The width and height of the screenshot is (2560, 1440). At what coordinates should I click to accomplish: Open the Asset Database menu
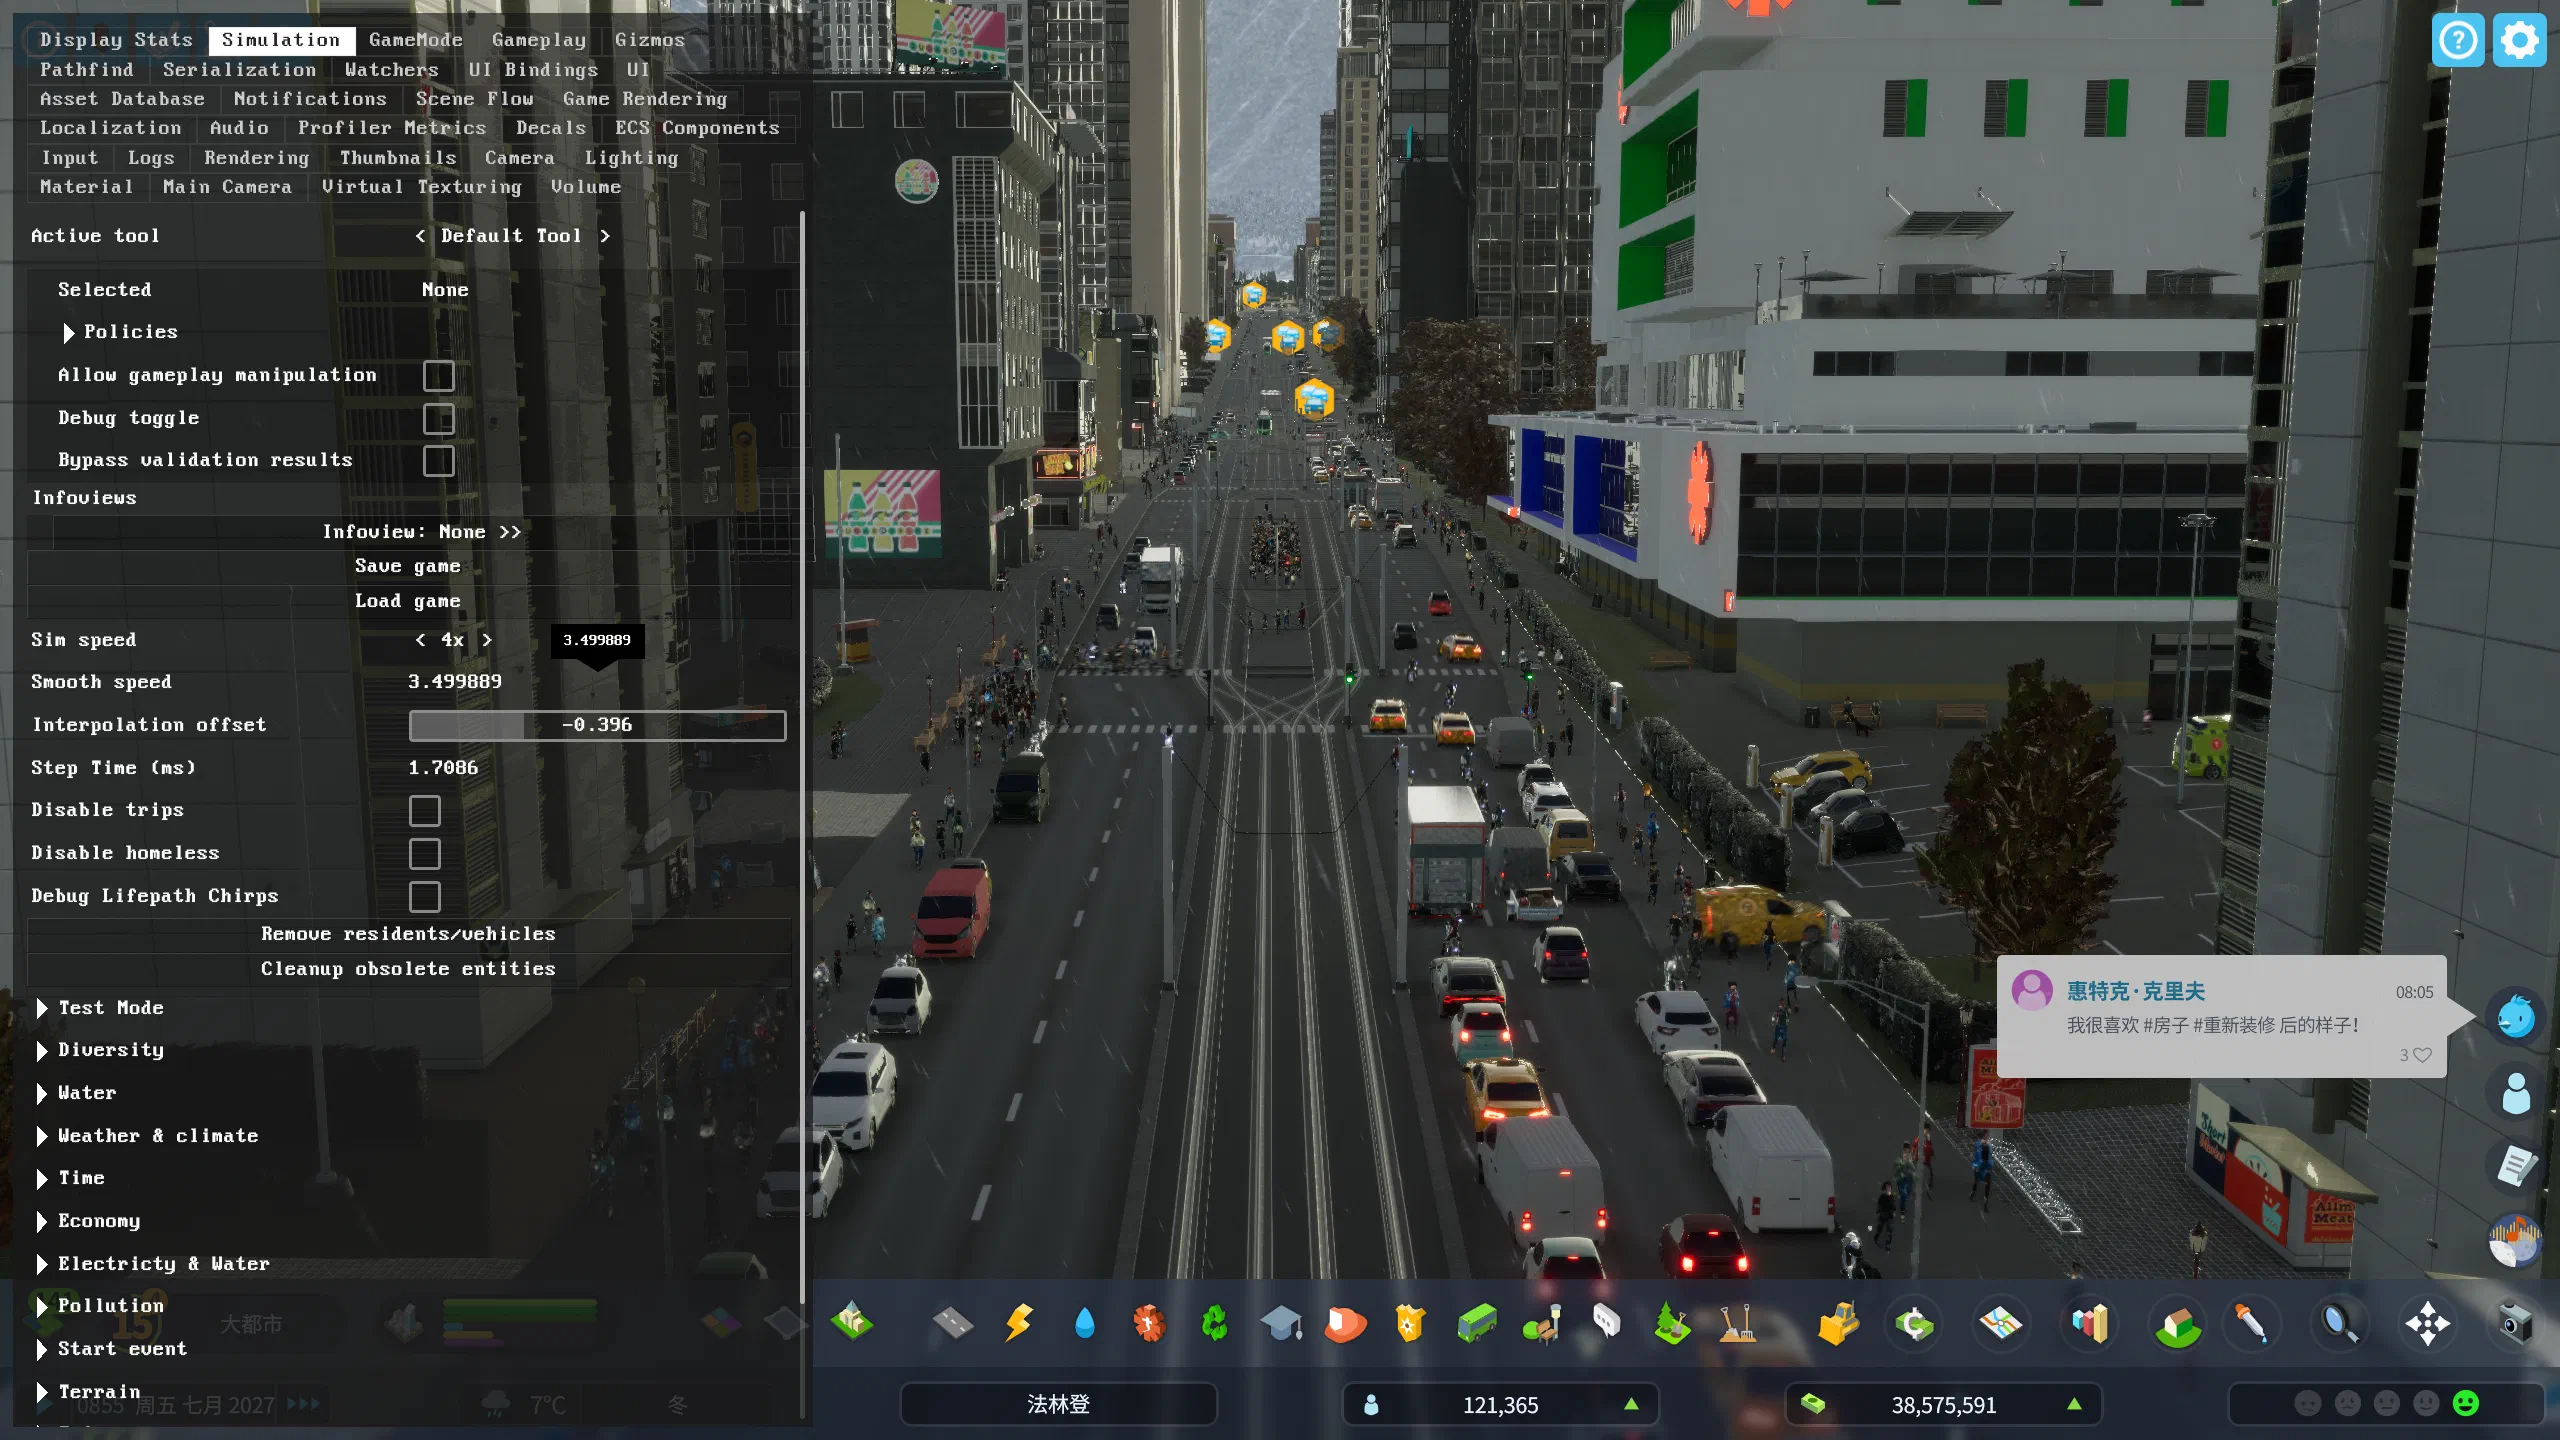pos(121,98)
